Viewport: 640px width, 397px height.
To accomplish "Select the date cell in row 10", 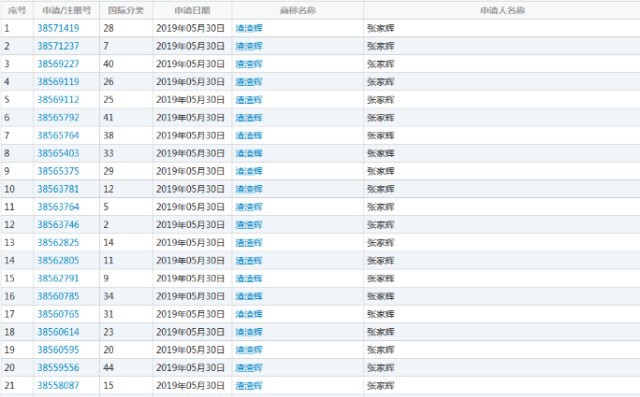I will click(192, 189).
